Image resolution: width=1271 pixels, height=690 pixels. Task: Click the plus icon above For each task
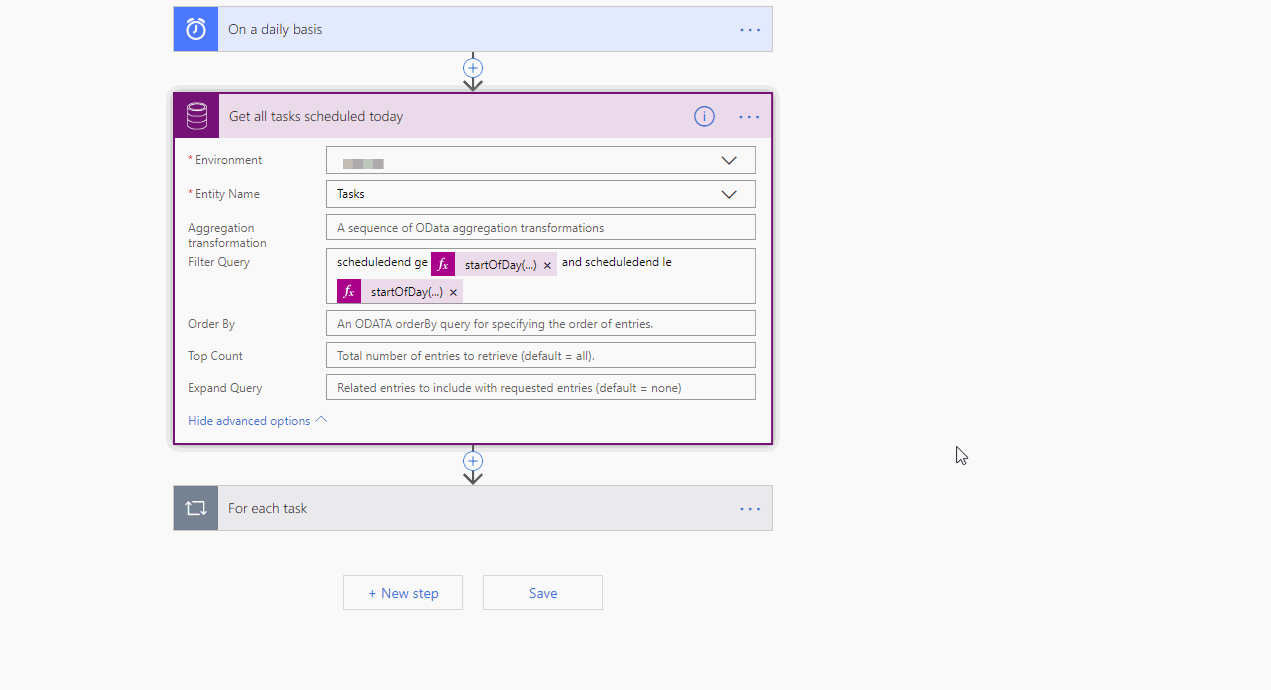point(472,462)
